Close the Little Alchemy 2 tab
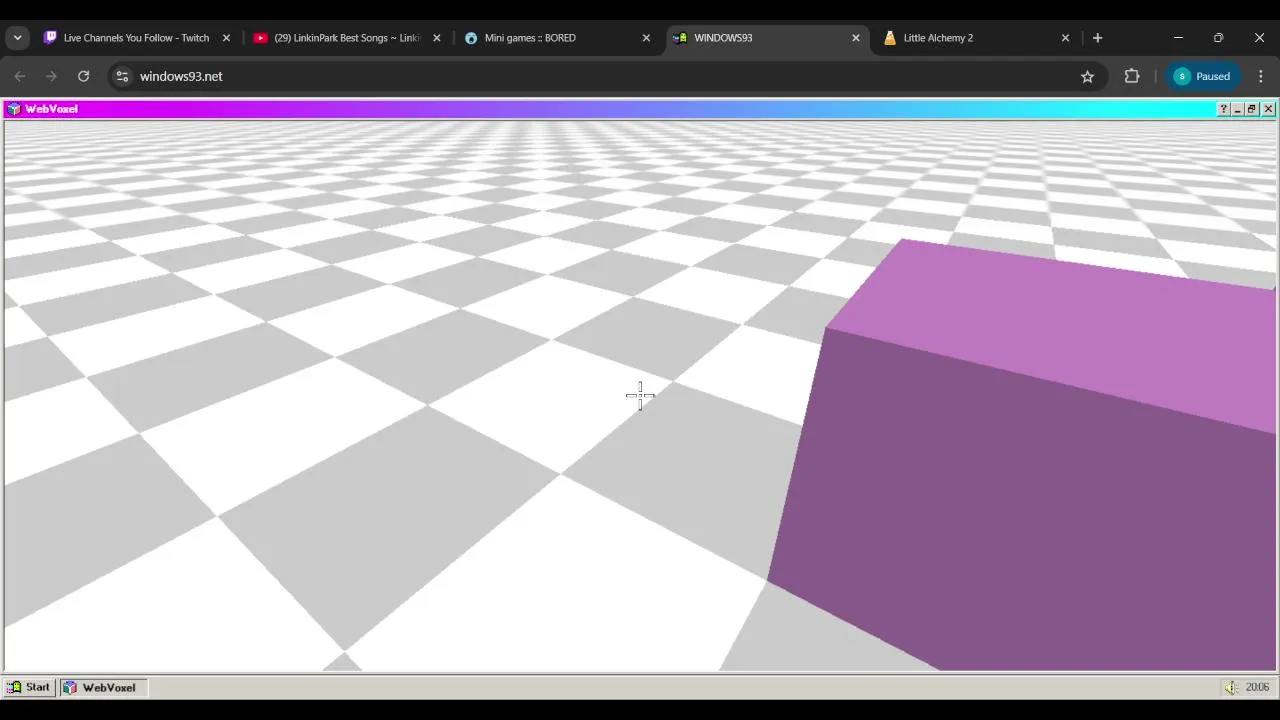The height and width of the screenshot is (720, 1280). tap(1065, 38)
